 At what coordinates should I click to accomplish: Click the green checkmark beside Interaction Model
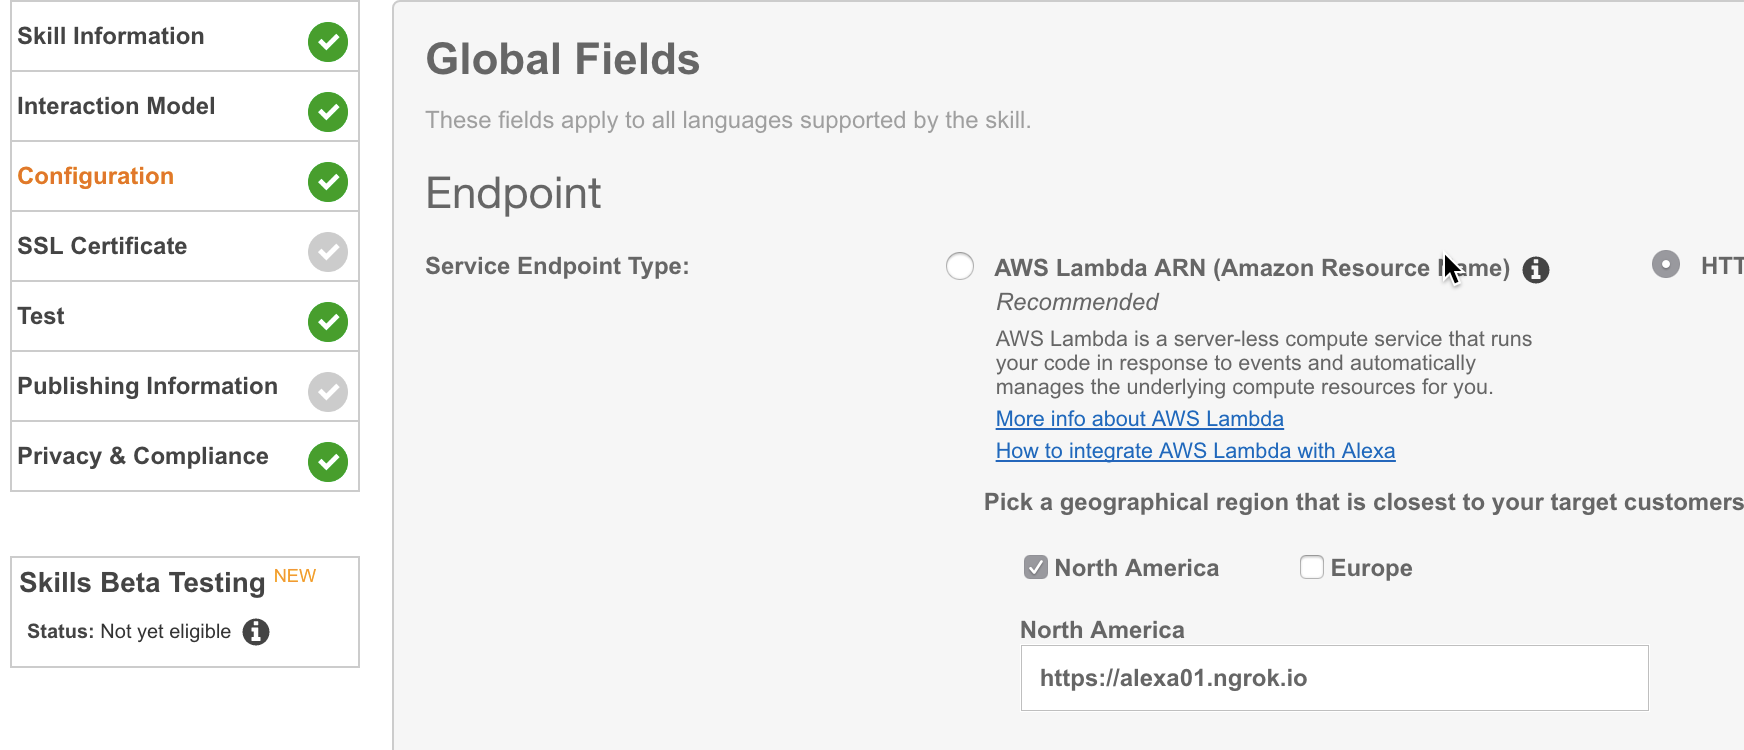coord(328,112)
